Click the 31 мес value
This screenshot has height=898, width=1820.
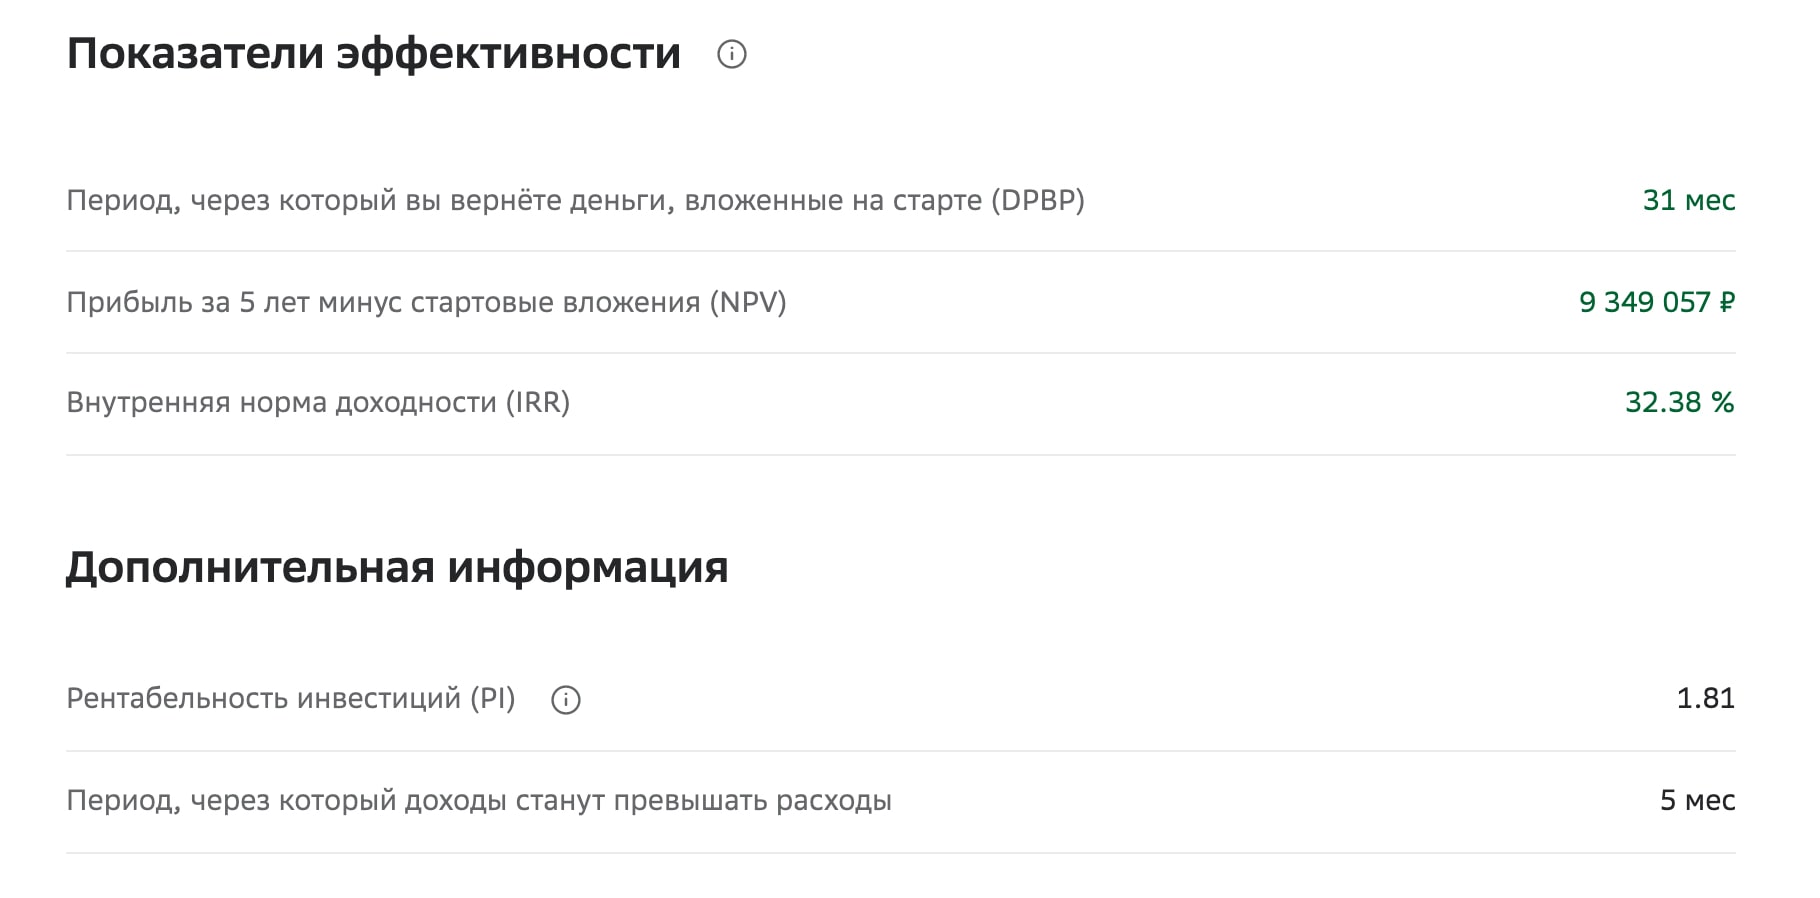pyautogui.click(x=1689, y=200)
